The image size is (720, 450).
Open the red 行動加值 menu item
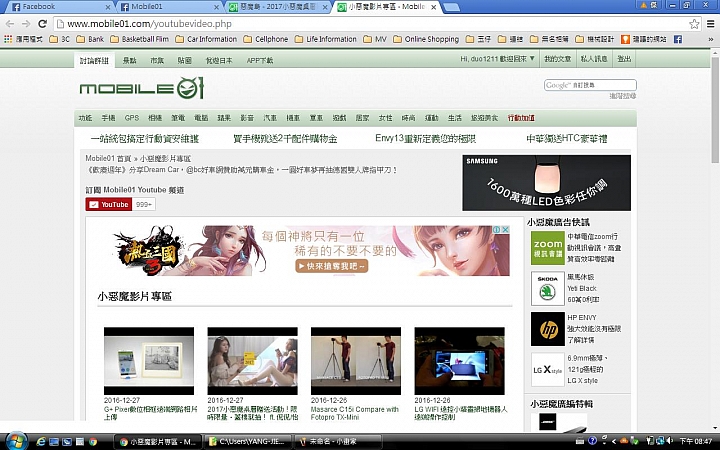click(521, 118)
